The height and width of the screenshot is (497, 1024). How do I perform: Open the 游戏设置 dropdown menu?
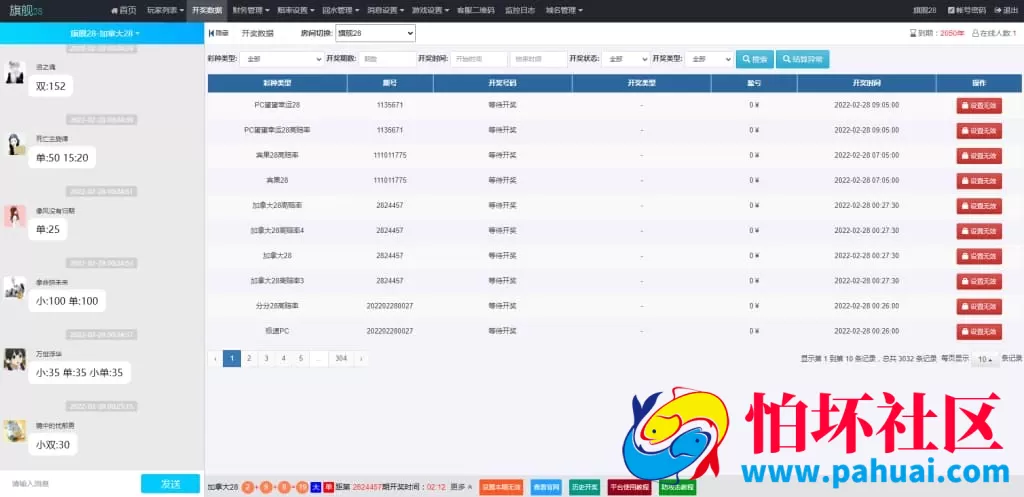click(x=430, y=10)
